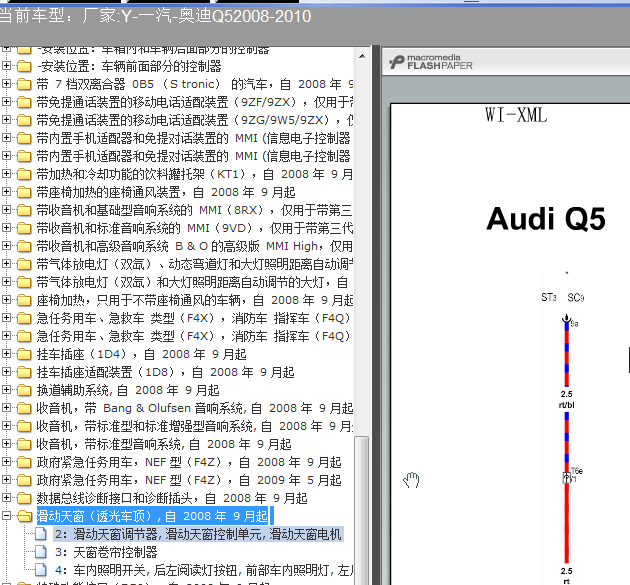Select 2: 滑动天窗调节器, 滑动天窗控制单元 item
Screen dimensions: 630x585
click(198, 534)
